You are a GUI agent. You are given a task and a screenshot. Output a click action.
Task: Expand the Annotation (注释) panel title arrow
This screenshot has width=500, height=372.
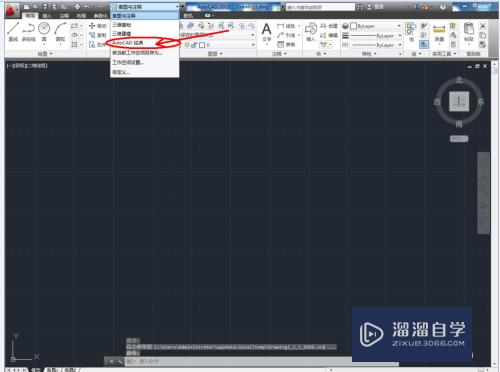286,54
